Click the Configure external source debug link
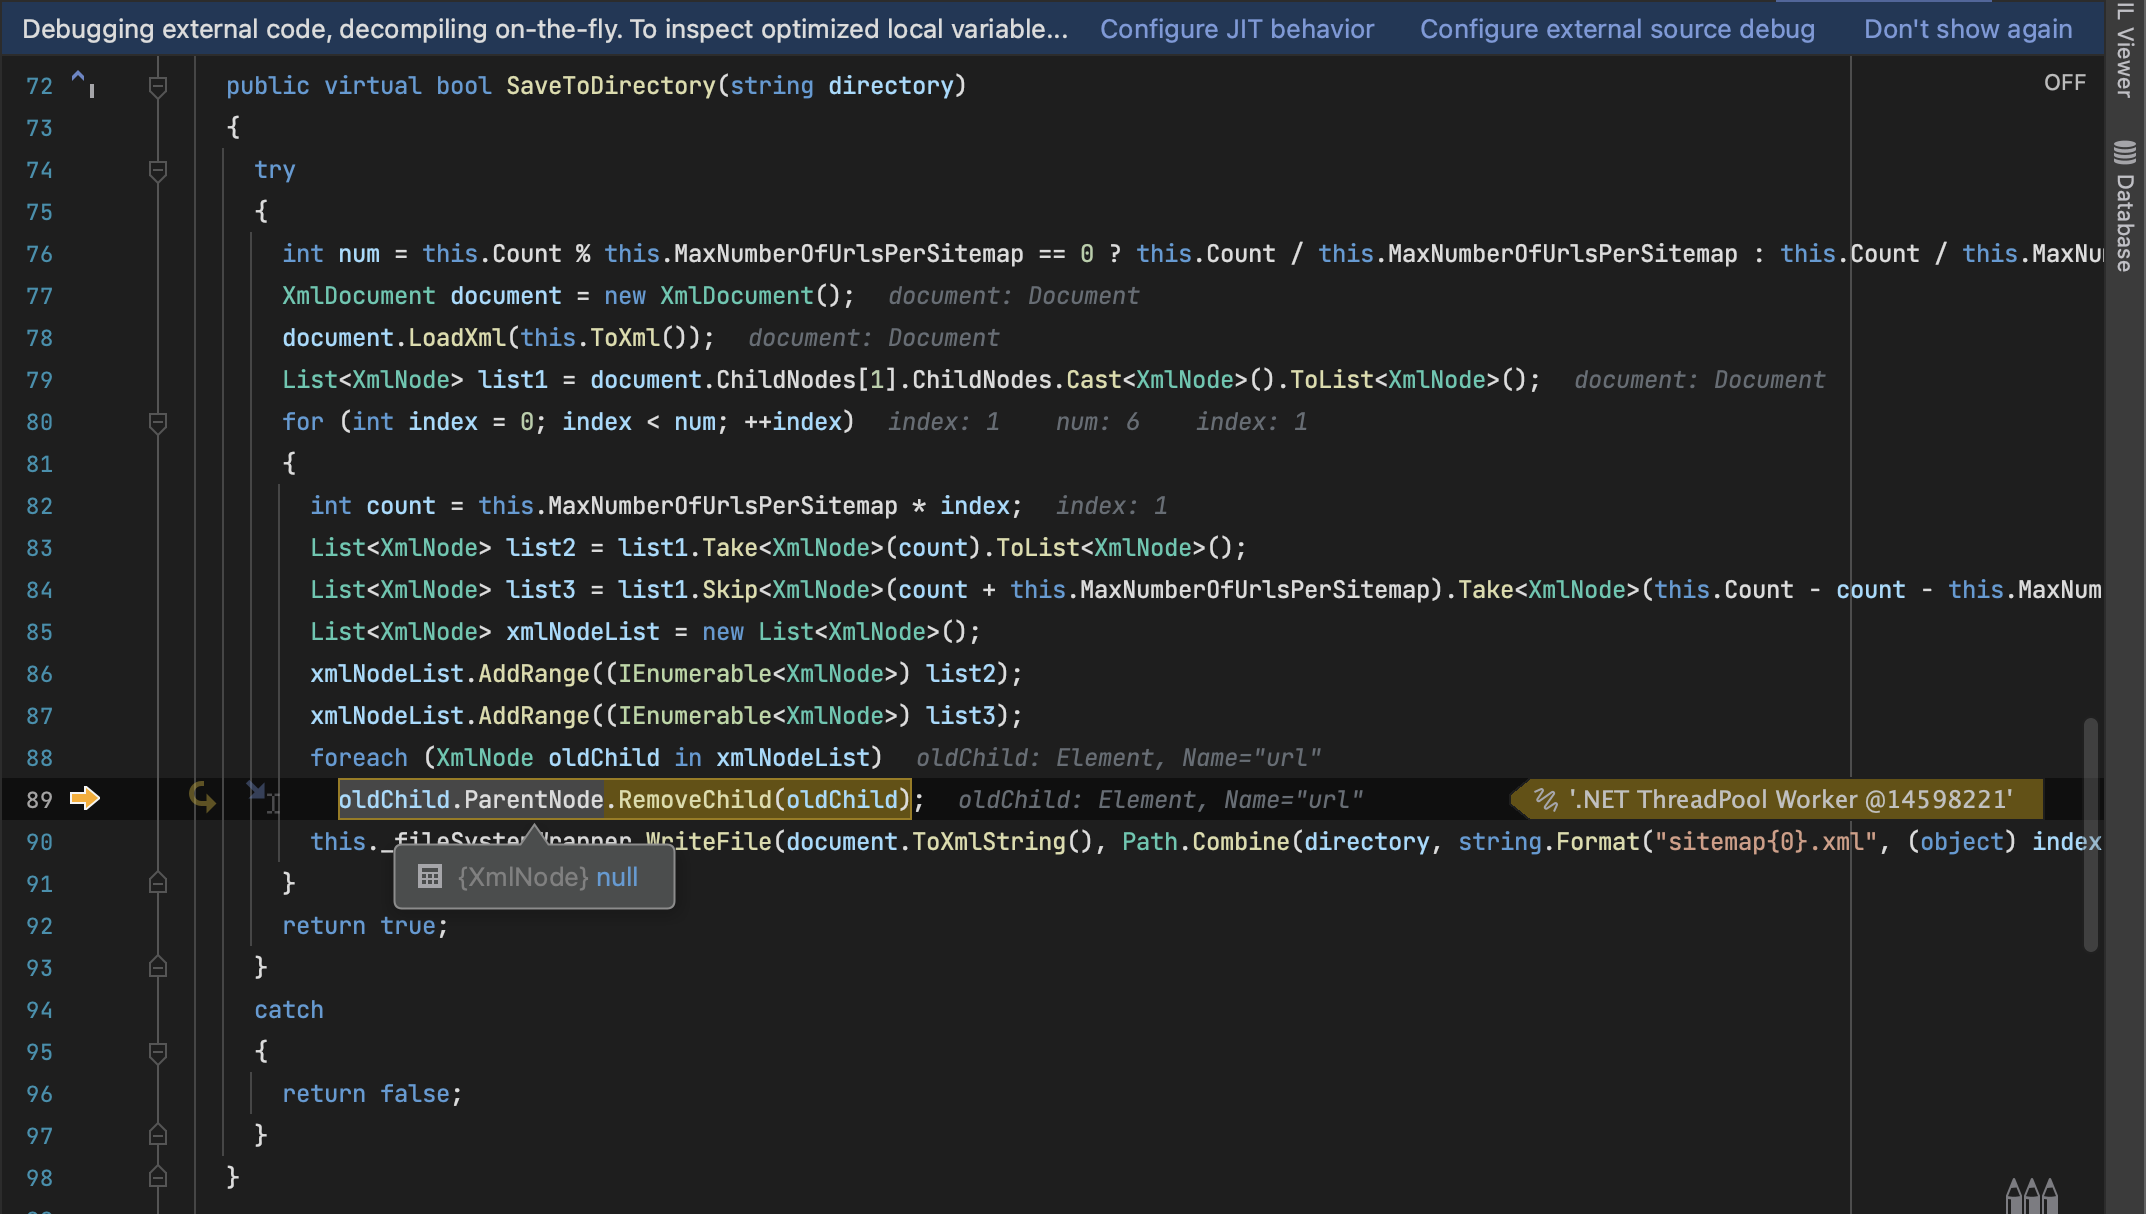This screenshot has height=1214, width=2146. click(x=1617, y=29)
